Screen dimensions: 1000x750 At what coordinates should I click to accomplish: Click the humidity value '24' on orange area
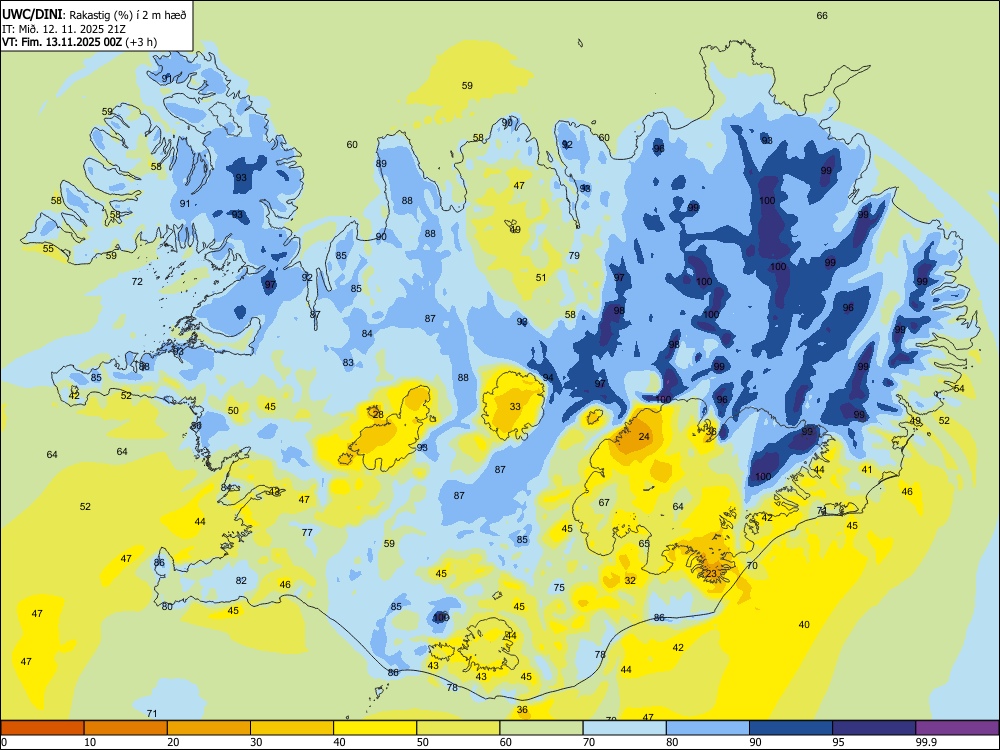644,437
